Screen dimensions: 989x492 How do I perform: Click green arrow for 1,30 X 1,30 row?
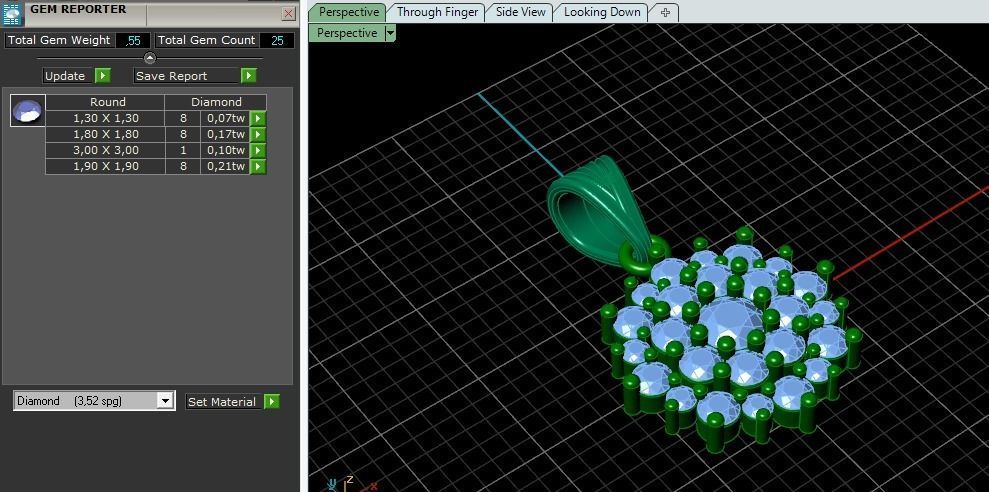pyautogui.click(x=258, y=118)
